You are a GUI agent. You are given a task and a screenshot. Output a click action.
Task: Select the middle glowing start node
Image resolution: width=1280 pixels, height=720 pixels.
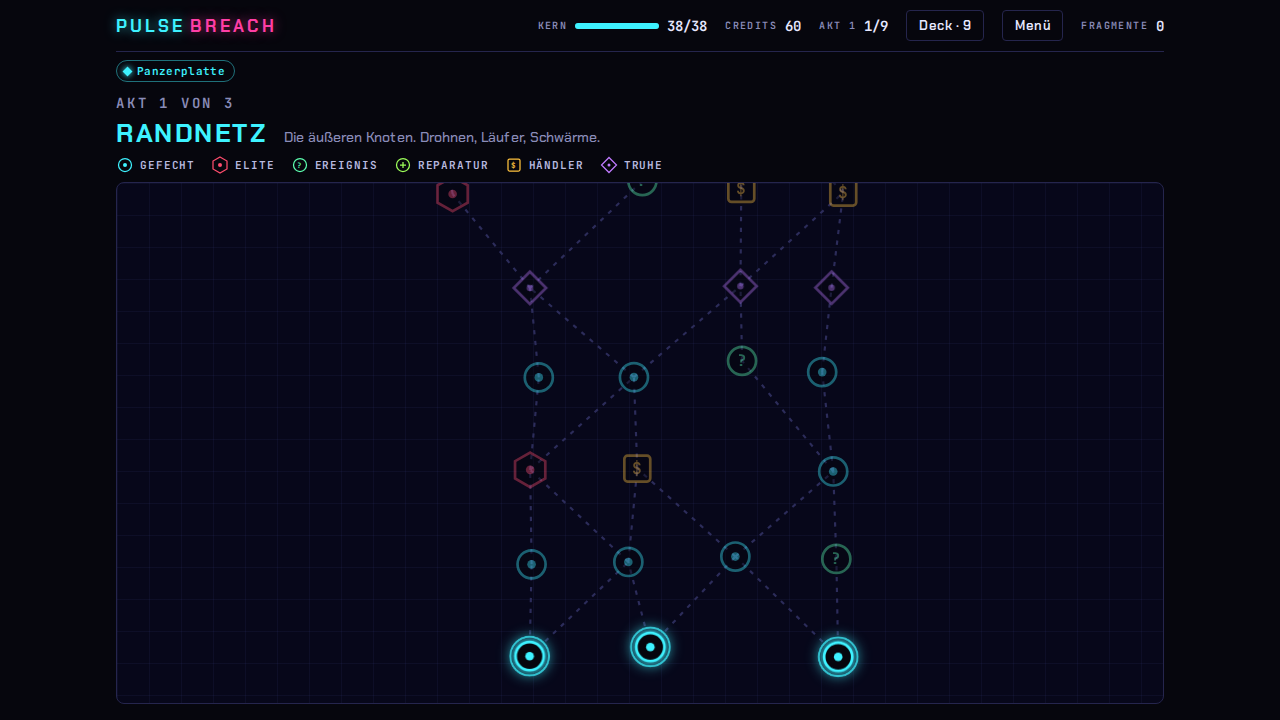(x=650, y=647)
